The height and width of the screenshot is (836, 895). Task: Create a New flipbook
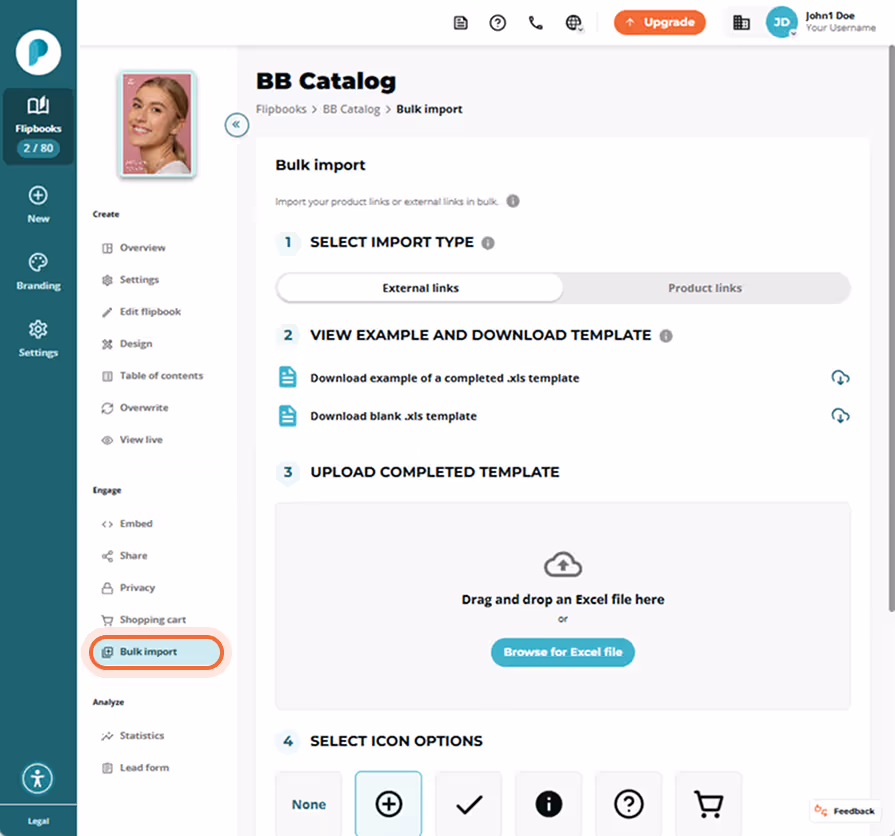pyautogui.click(x=38, y=205)
